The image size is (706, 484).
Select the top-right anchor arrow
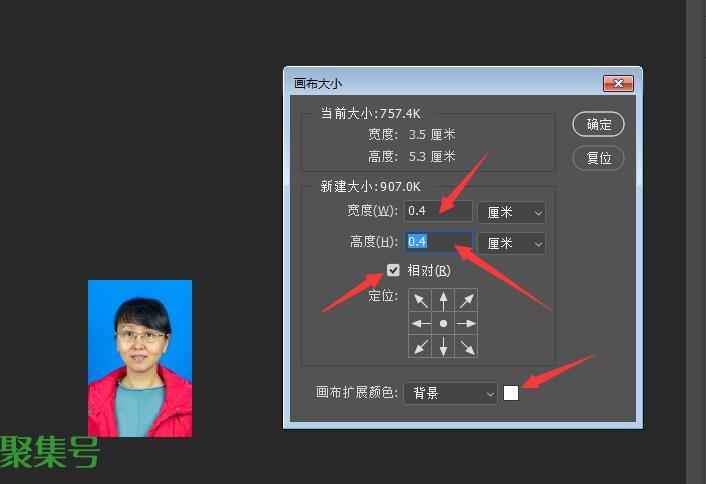pos(466,300)
